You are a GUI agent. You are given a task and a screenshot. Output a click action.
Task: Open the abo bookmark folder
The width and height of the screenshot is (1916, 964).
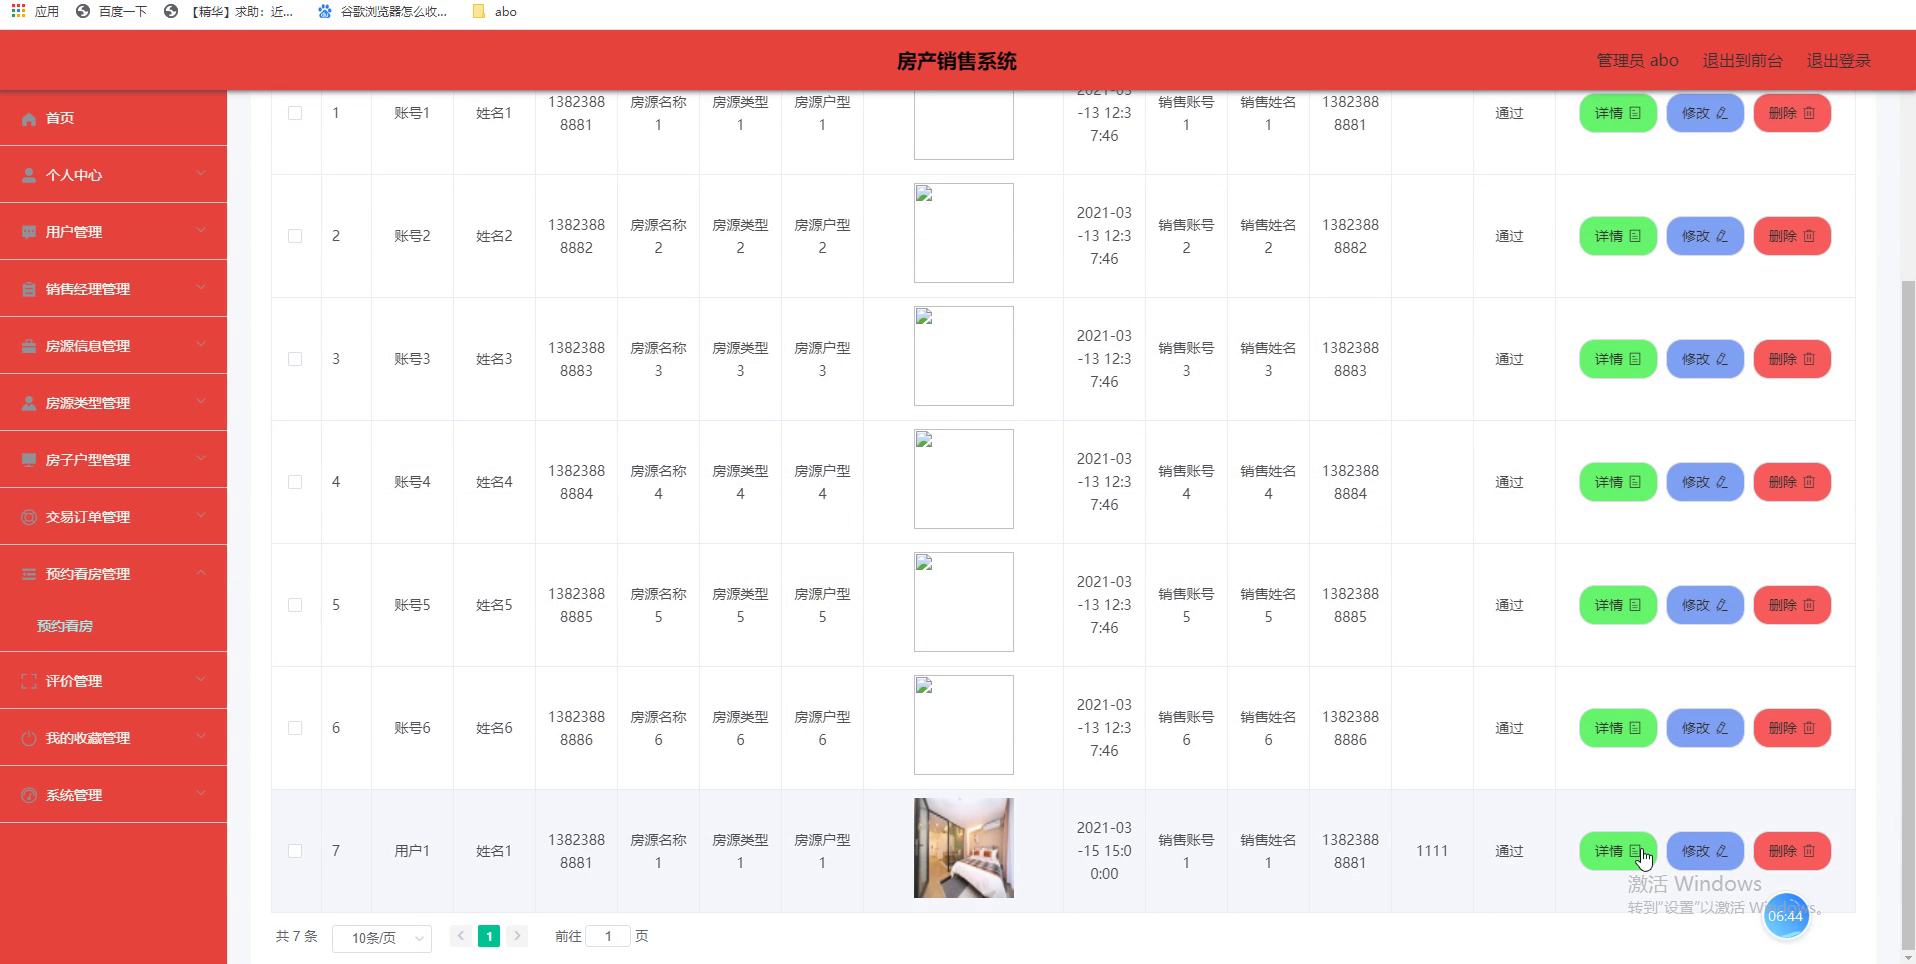[x=495, y=11]
